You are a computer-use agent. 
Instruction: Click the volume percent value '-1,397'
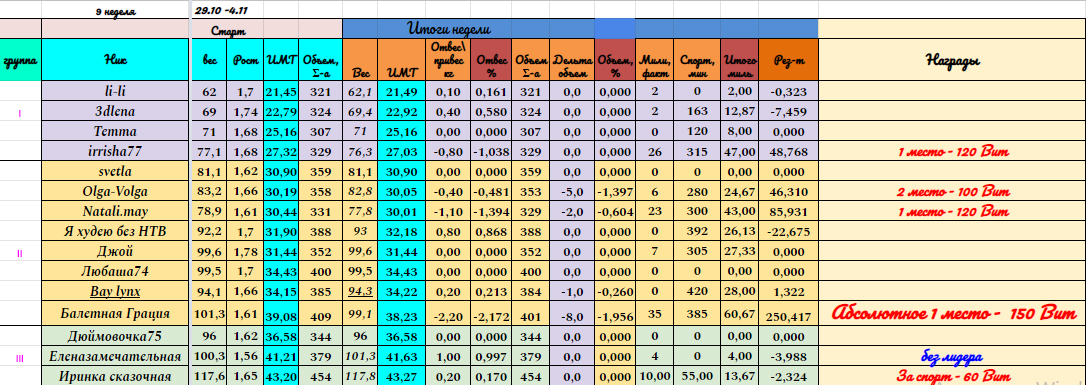pyautogui.click(x=614, y=191)
